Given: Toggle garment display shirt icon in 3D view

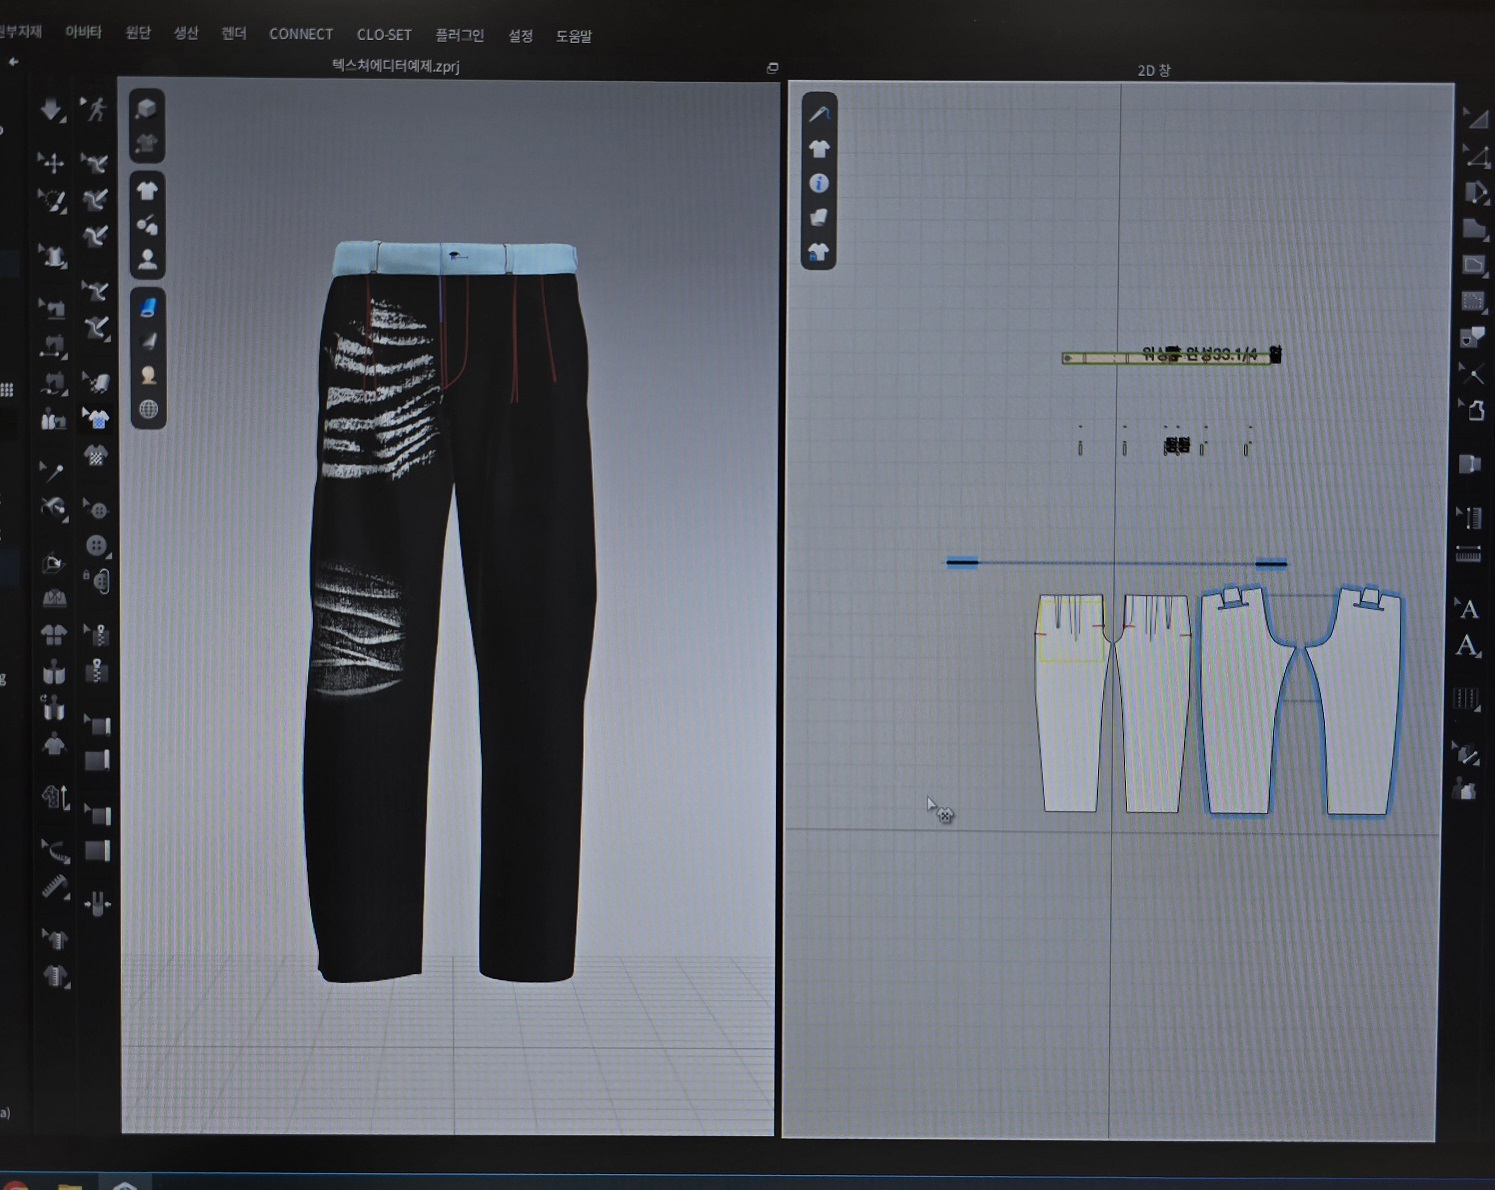Looking at the screenshot, I should pos(147,190).
